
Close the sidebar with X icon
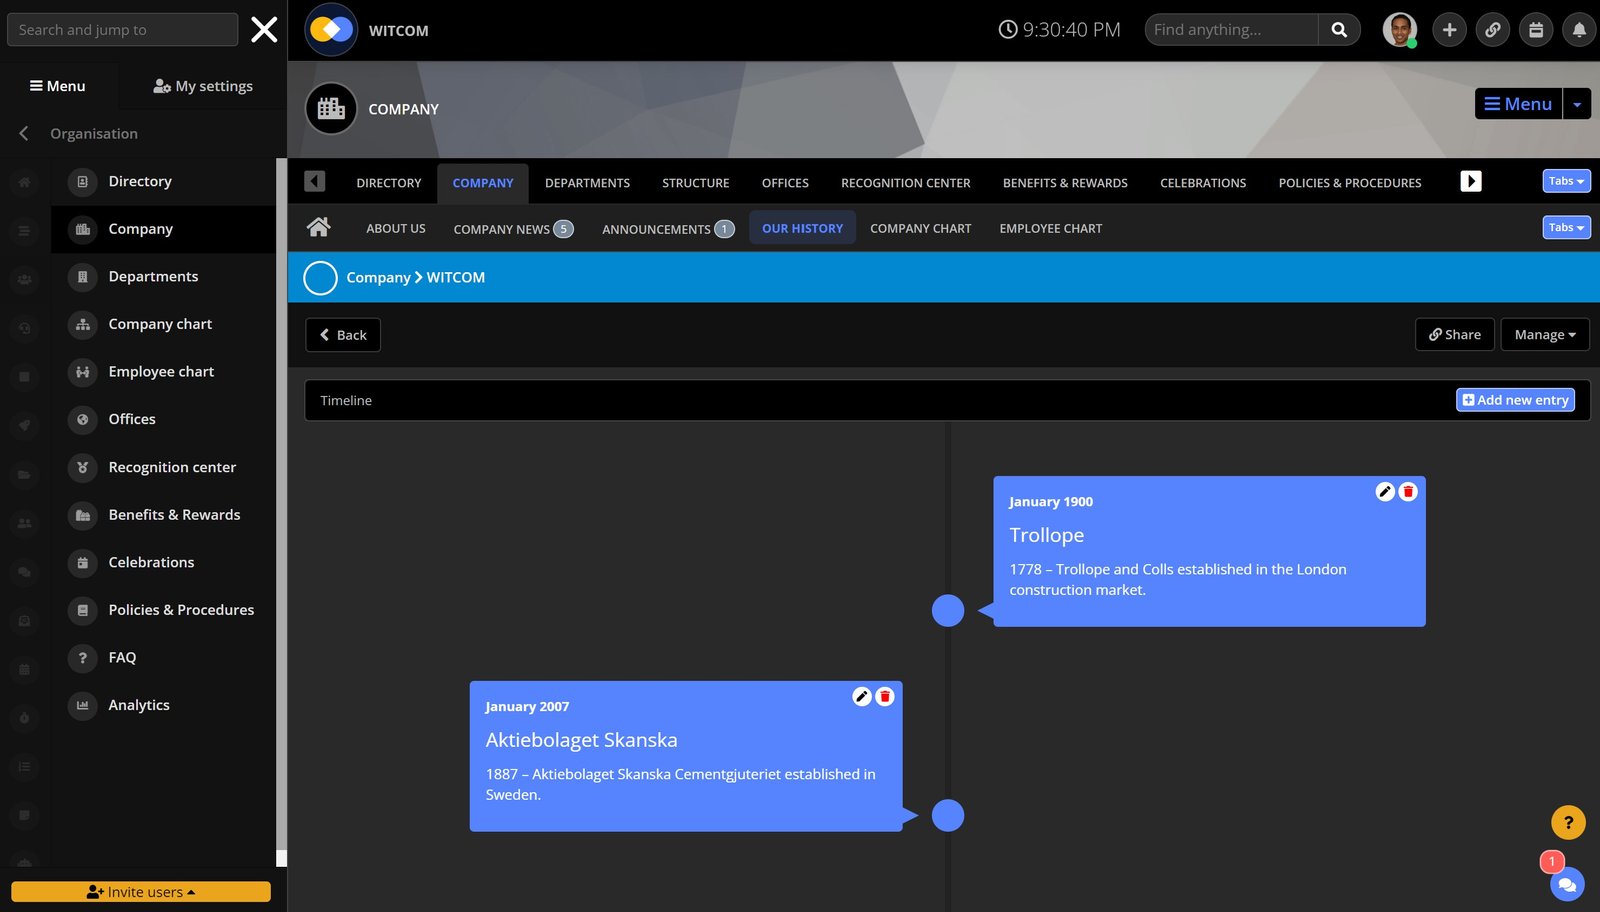pyautogui.click(x=264, y=30)
